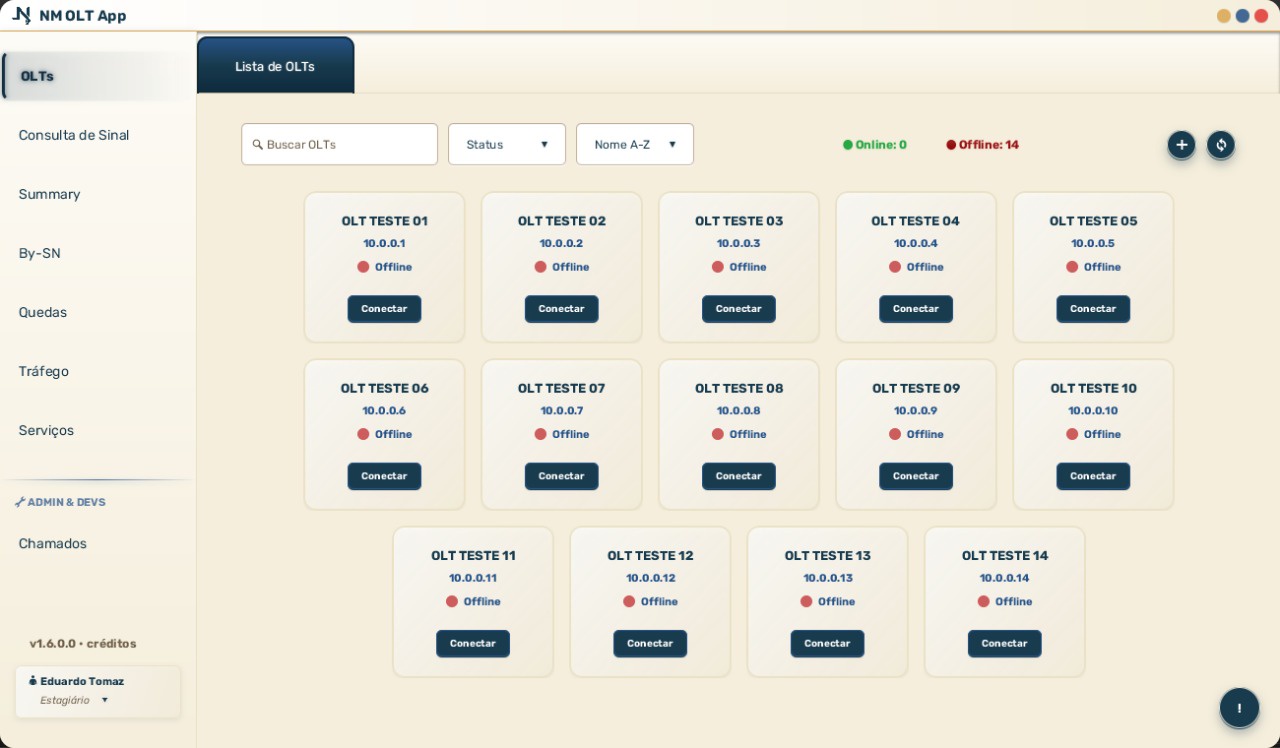Click red status dot on OLT TESTE 08
Viewport: 1280px width, 748px height.
click(718, 434)
